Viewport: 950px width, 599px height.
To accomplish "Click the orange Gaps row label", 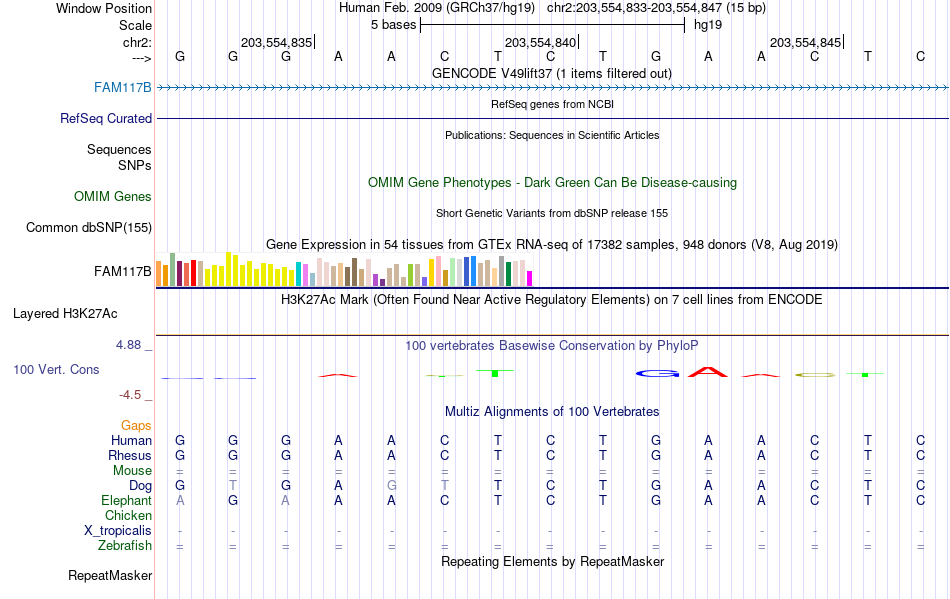I will [136, 425].
